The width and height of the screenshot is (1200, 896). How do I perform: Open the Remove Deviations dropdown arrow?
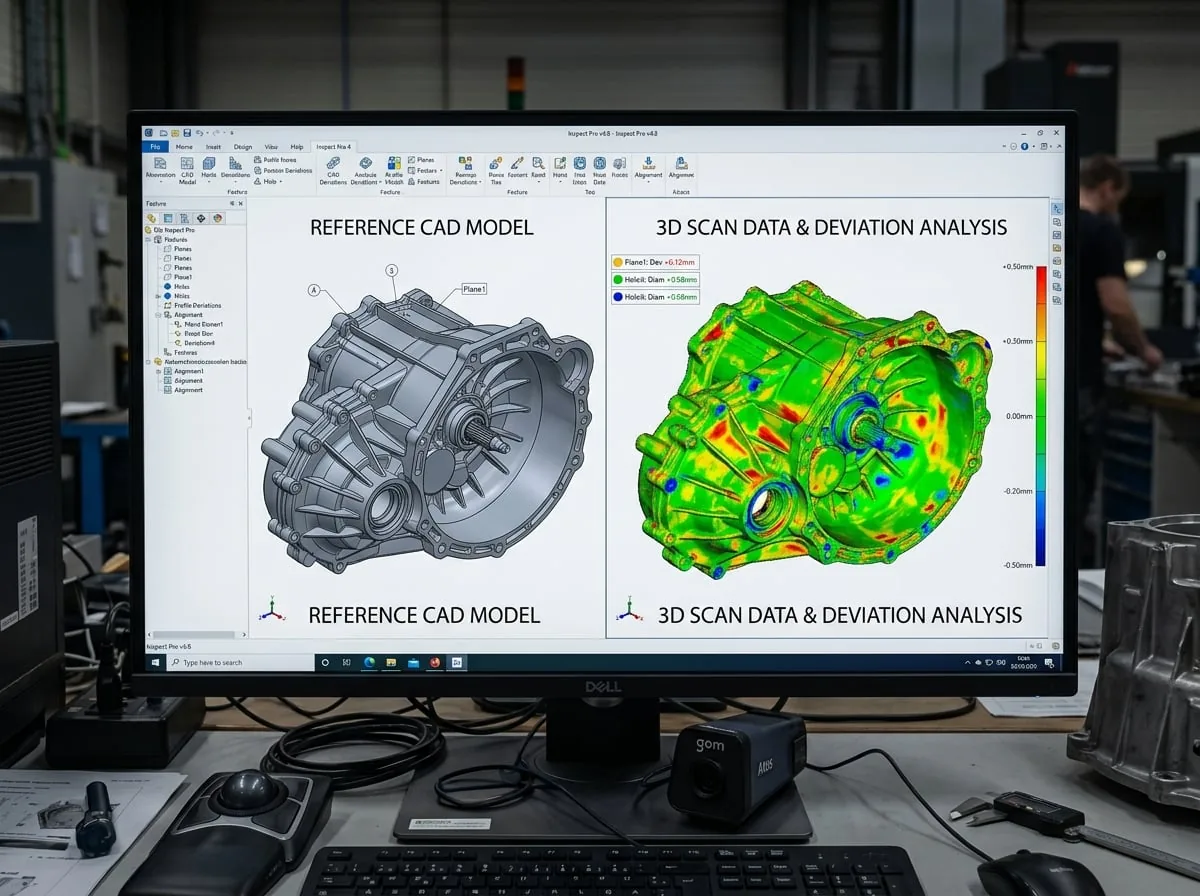[x=480, y=181]
